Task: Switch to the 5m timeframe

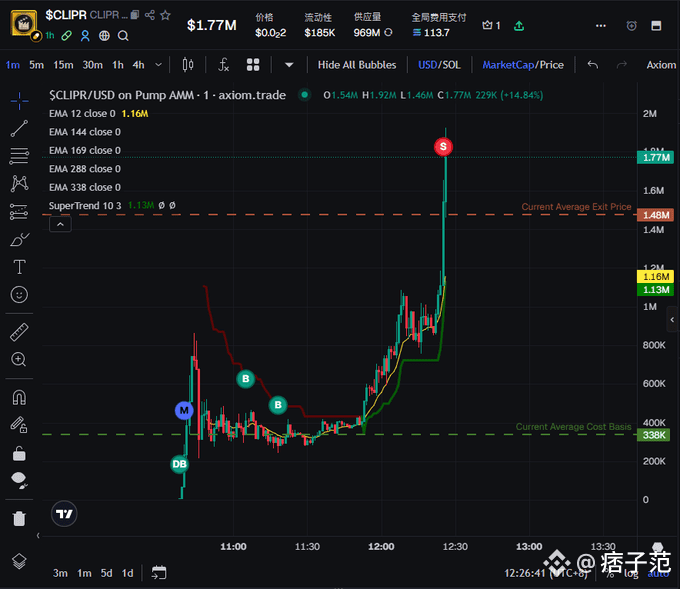Action: coord(36,65)
